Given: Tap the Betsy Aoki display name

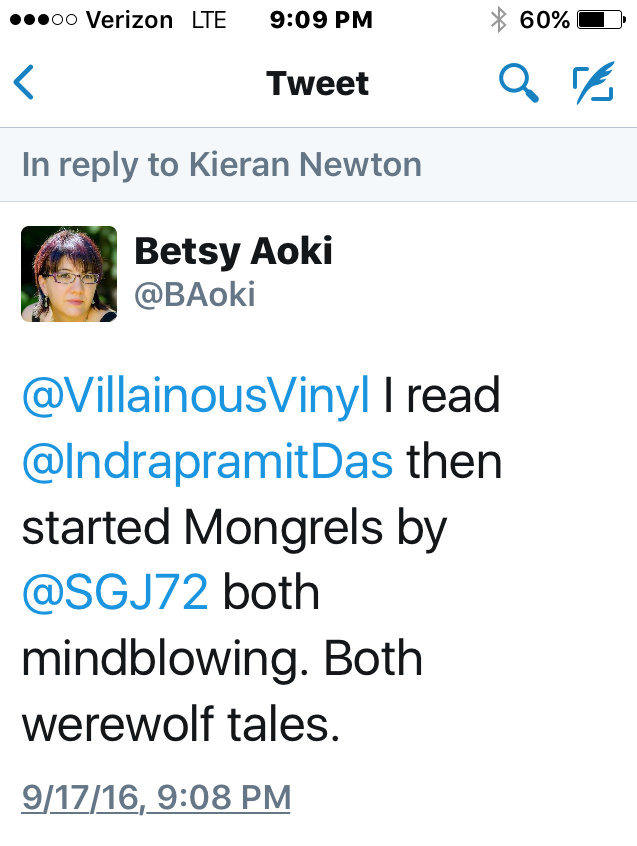Looking at the screenshot, I should pyautogui.click(x=233, y=251).
